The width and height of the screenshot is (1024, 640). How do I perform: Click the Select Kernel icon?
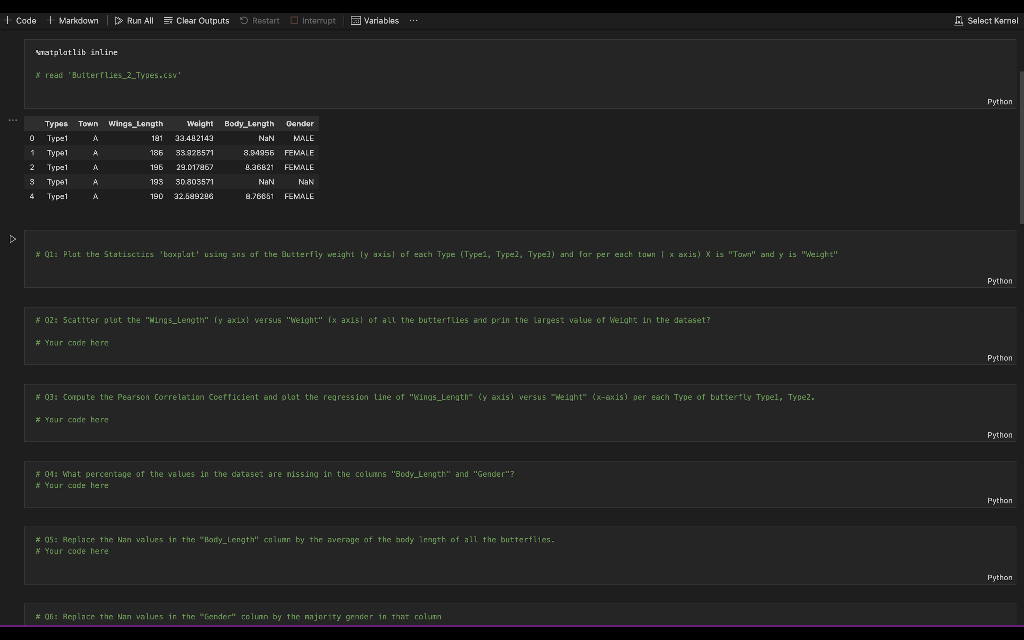point(959,20)
